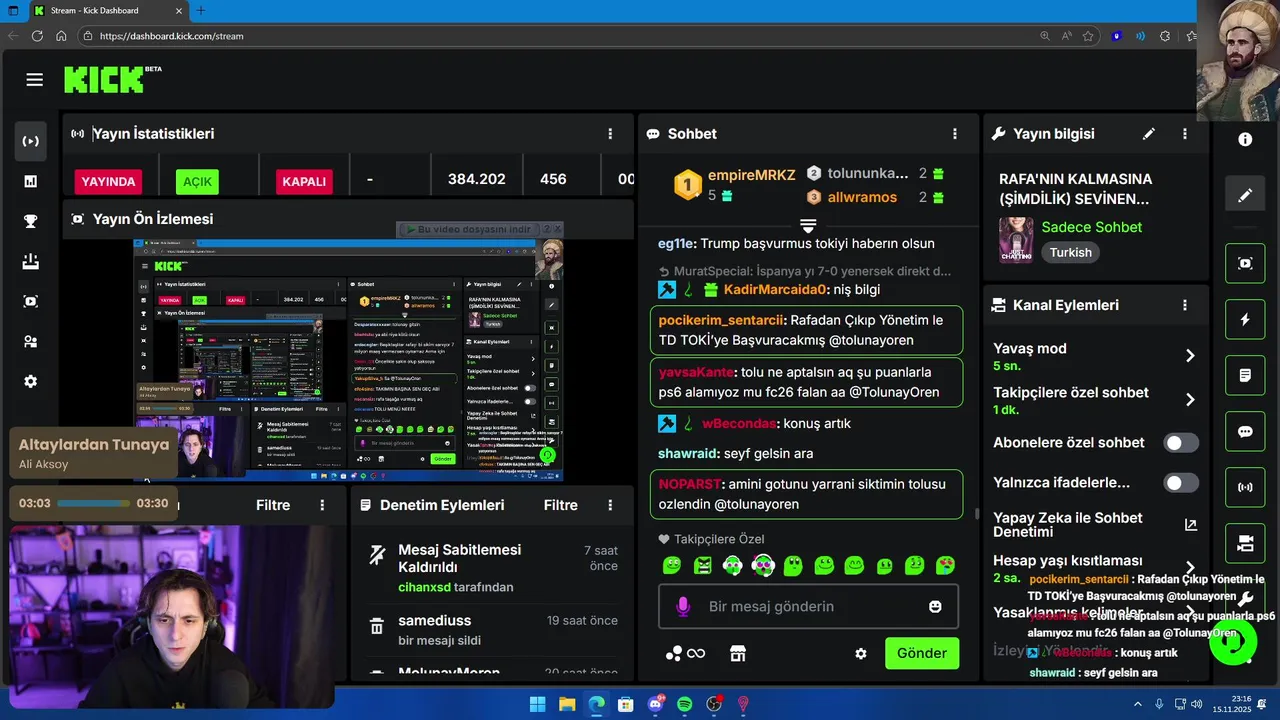The height and width of the screenshot is (720, 1280).
Task: Click the browser address bar URL
Action: [172, 36]
